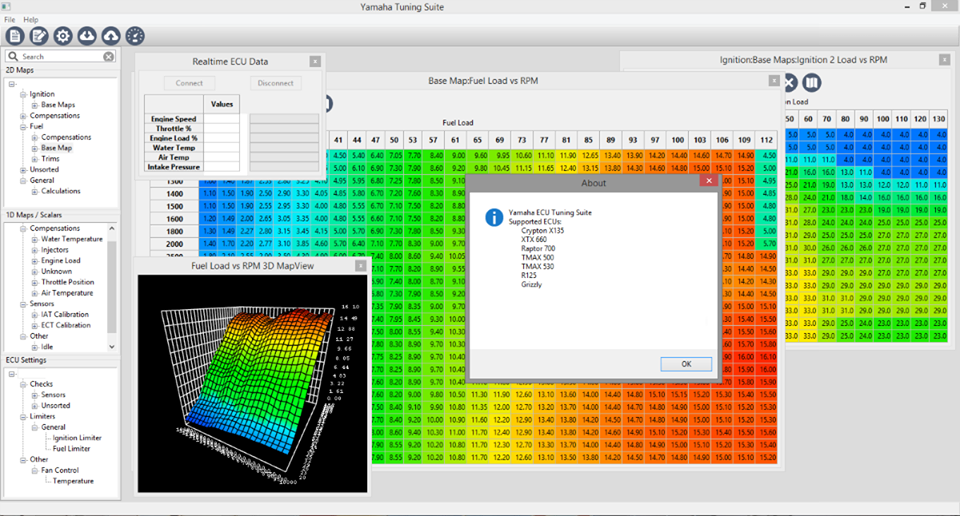This screenshot has height=516, width=960.
Task: Click the TMAX 500 entry in About
Action: tap(538, 258)
